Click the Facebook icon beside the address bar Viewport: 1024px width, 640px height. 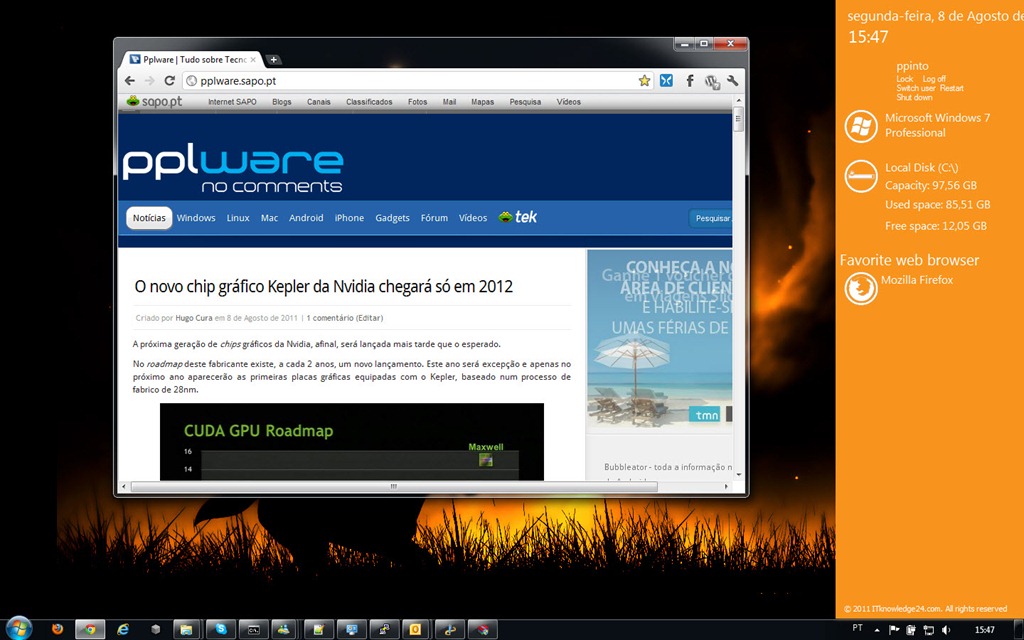690,80
